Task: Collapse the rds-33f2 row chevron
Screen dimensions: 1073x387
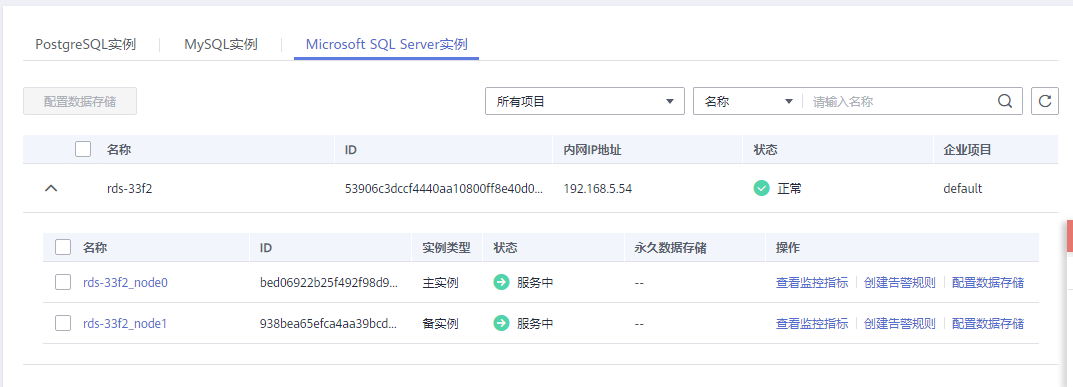Action: point(51,189)
